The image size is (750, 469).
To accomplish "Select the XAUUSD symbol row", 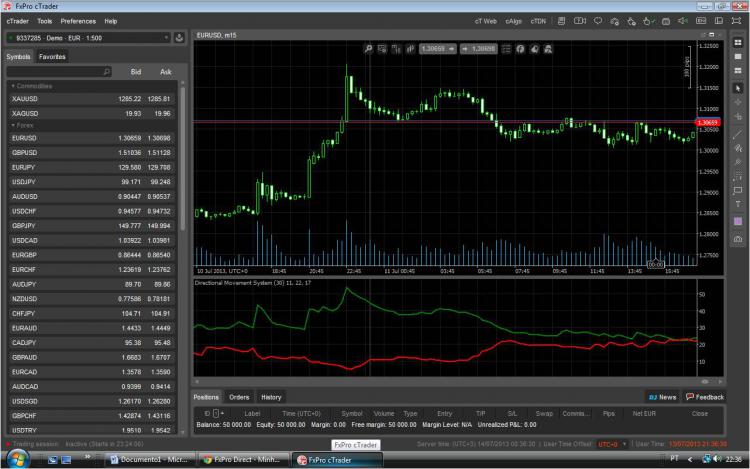I will tap(93, 99).
